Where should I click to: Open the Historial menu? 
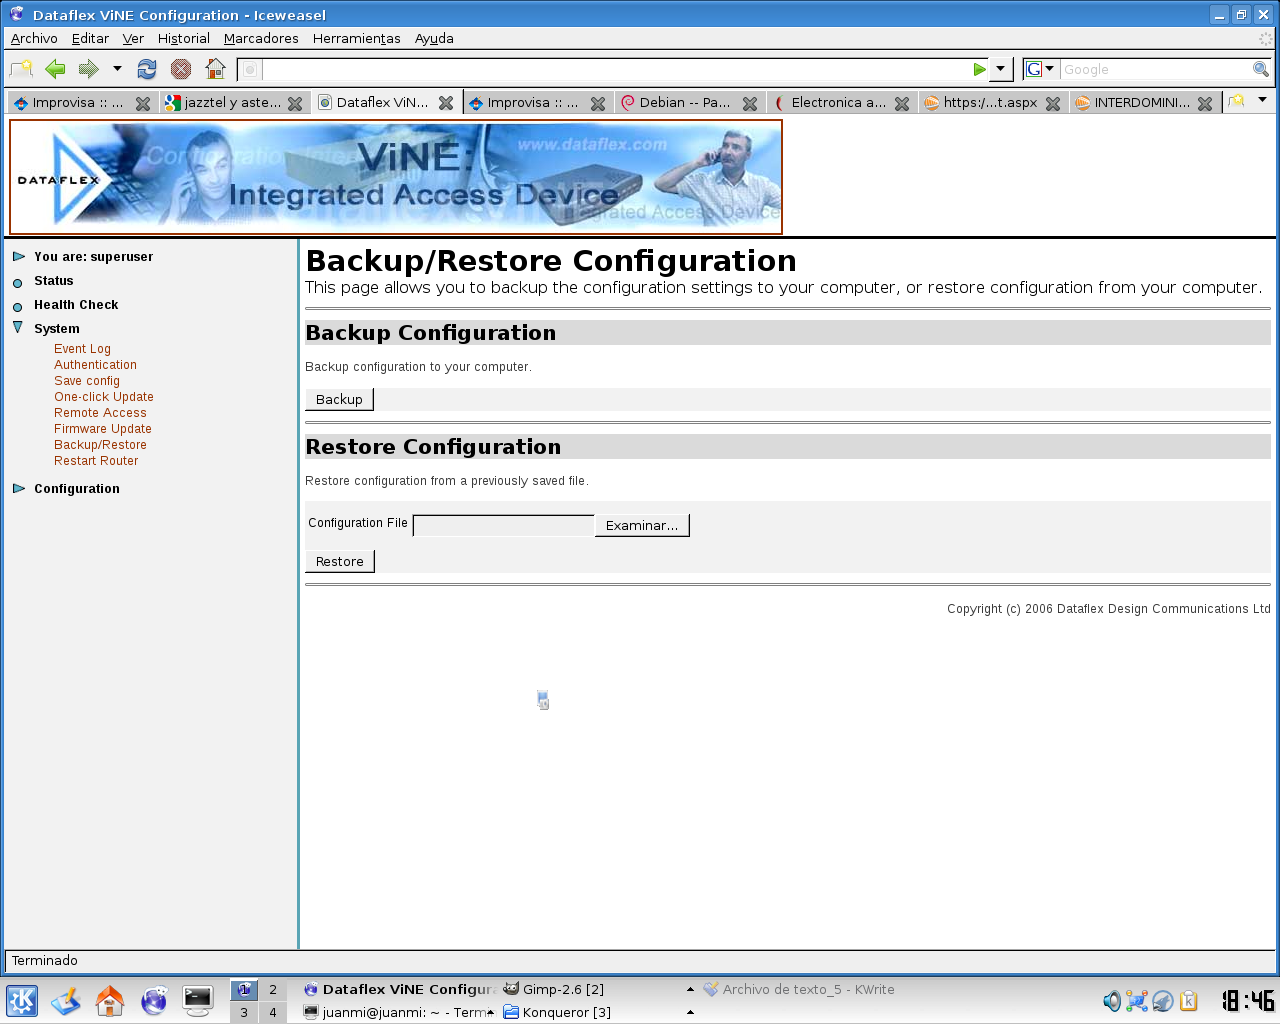click(x=184, y=38)
